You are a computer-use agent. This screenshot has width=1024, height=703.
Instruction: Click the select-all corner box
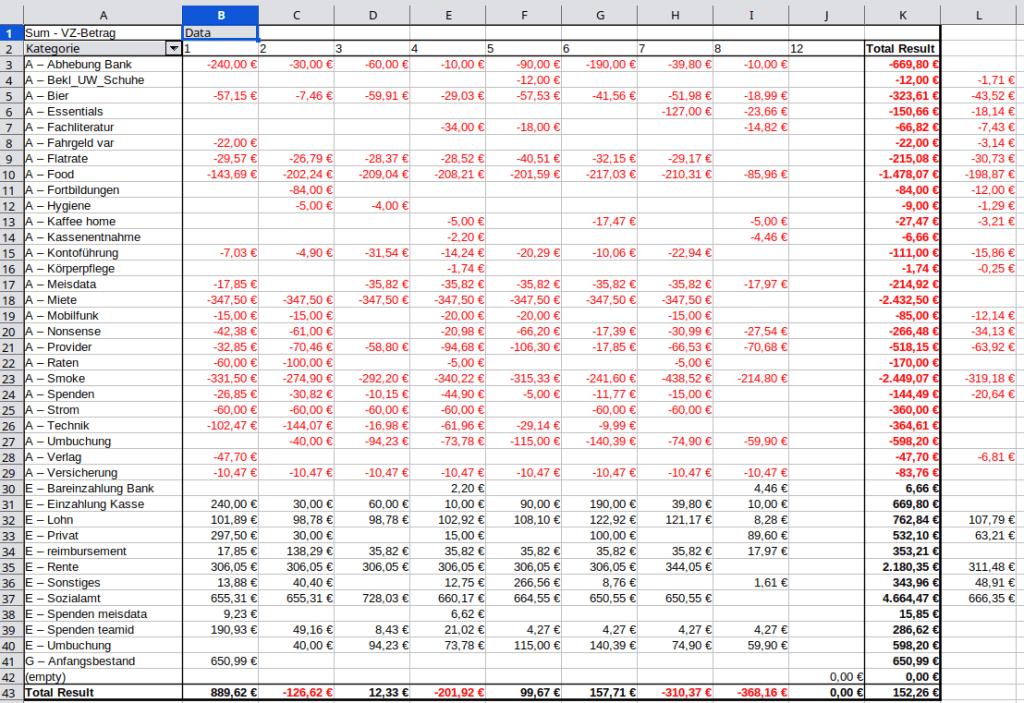(x=11, y=15)
